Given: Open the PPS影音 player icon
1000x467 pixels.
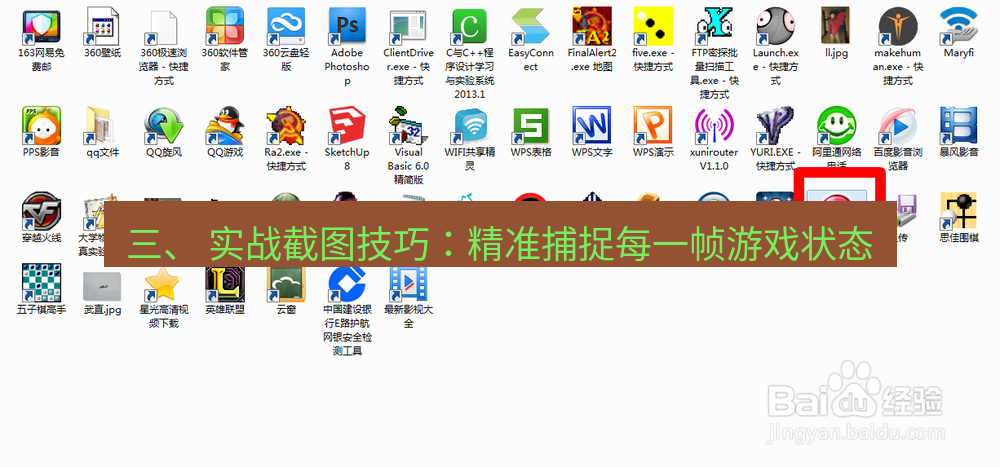Looking at the screenshot, I should tap(41, 125).
